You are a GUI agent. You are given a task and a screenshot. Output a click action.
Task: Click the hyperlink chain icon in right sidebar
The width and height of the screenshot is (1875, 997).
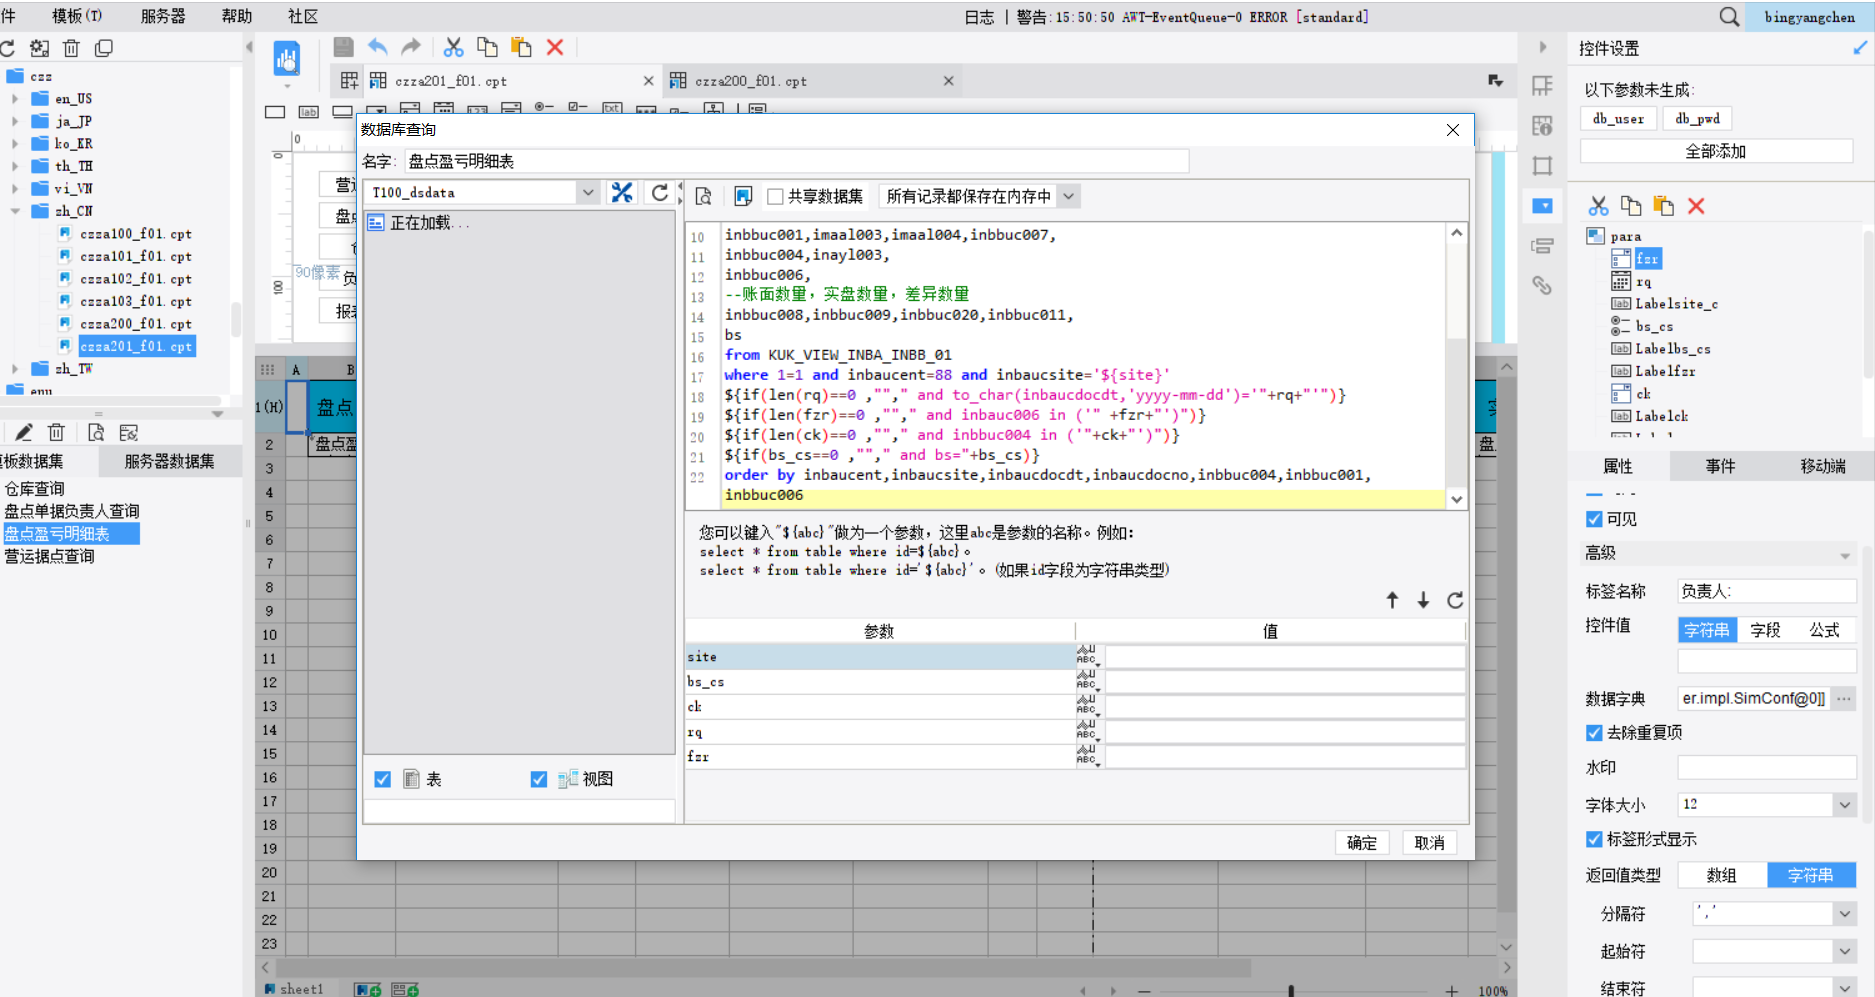(1543, 286)
